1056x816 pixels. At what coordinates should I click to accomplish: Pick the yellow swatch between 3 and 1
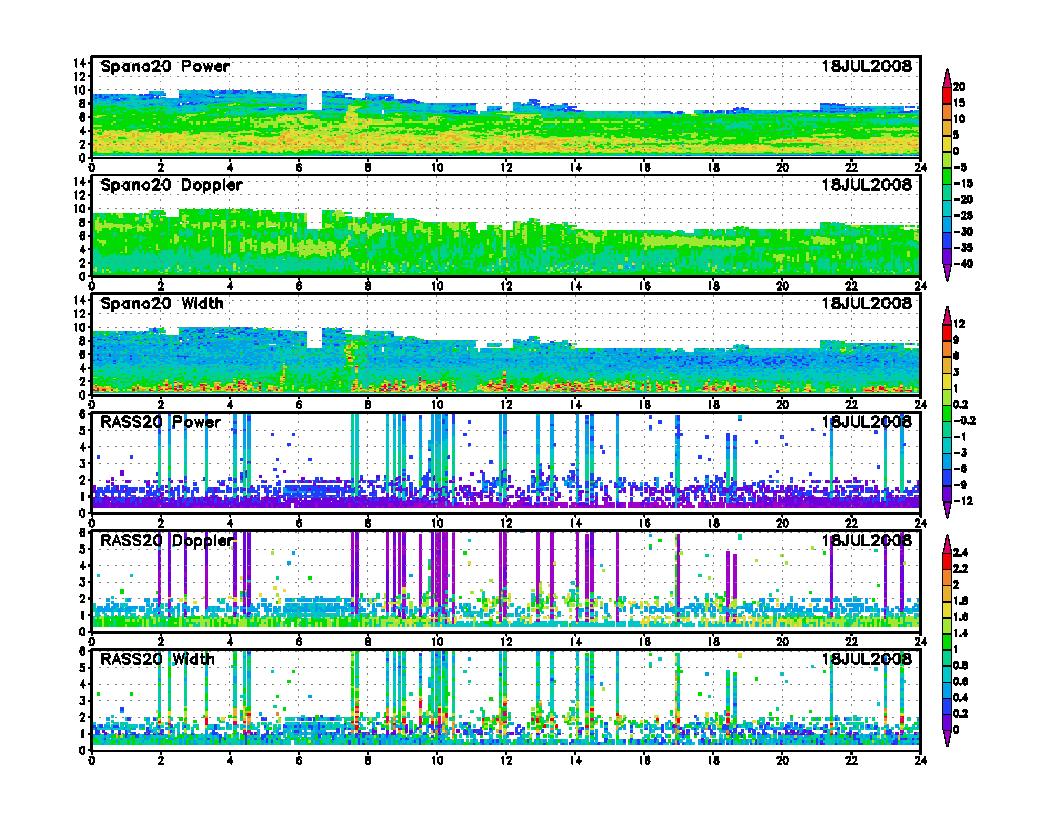947,380
